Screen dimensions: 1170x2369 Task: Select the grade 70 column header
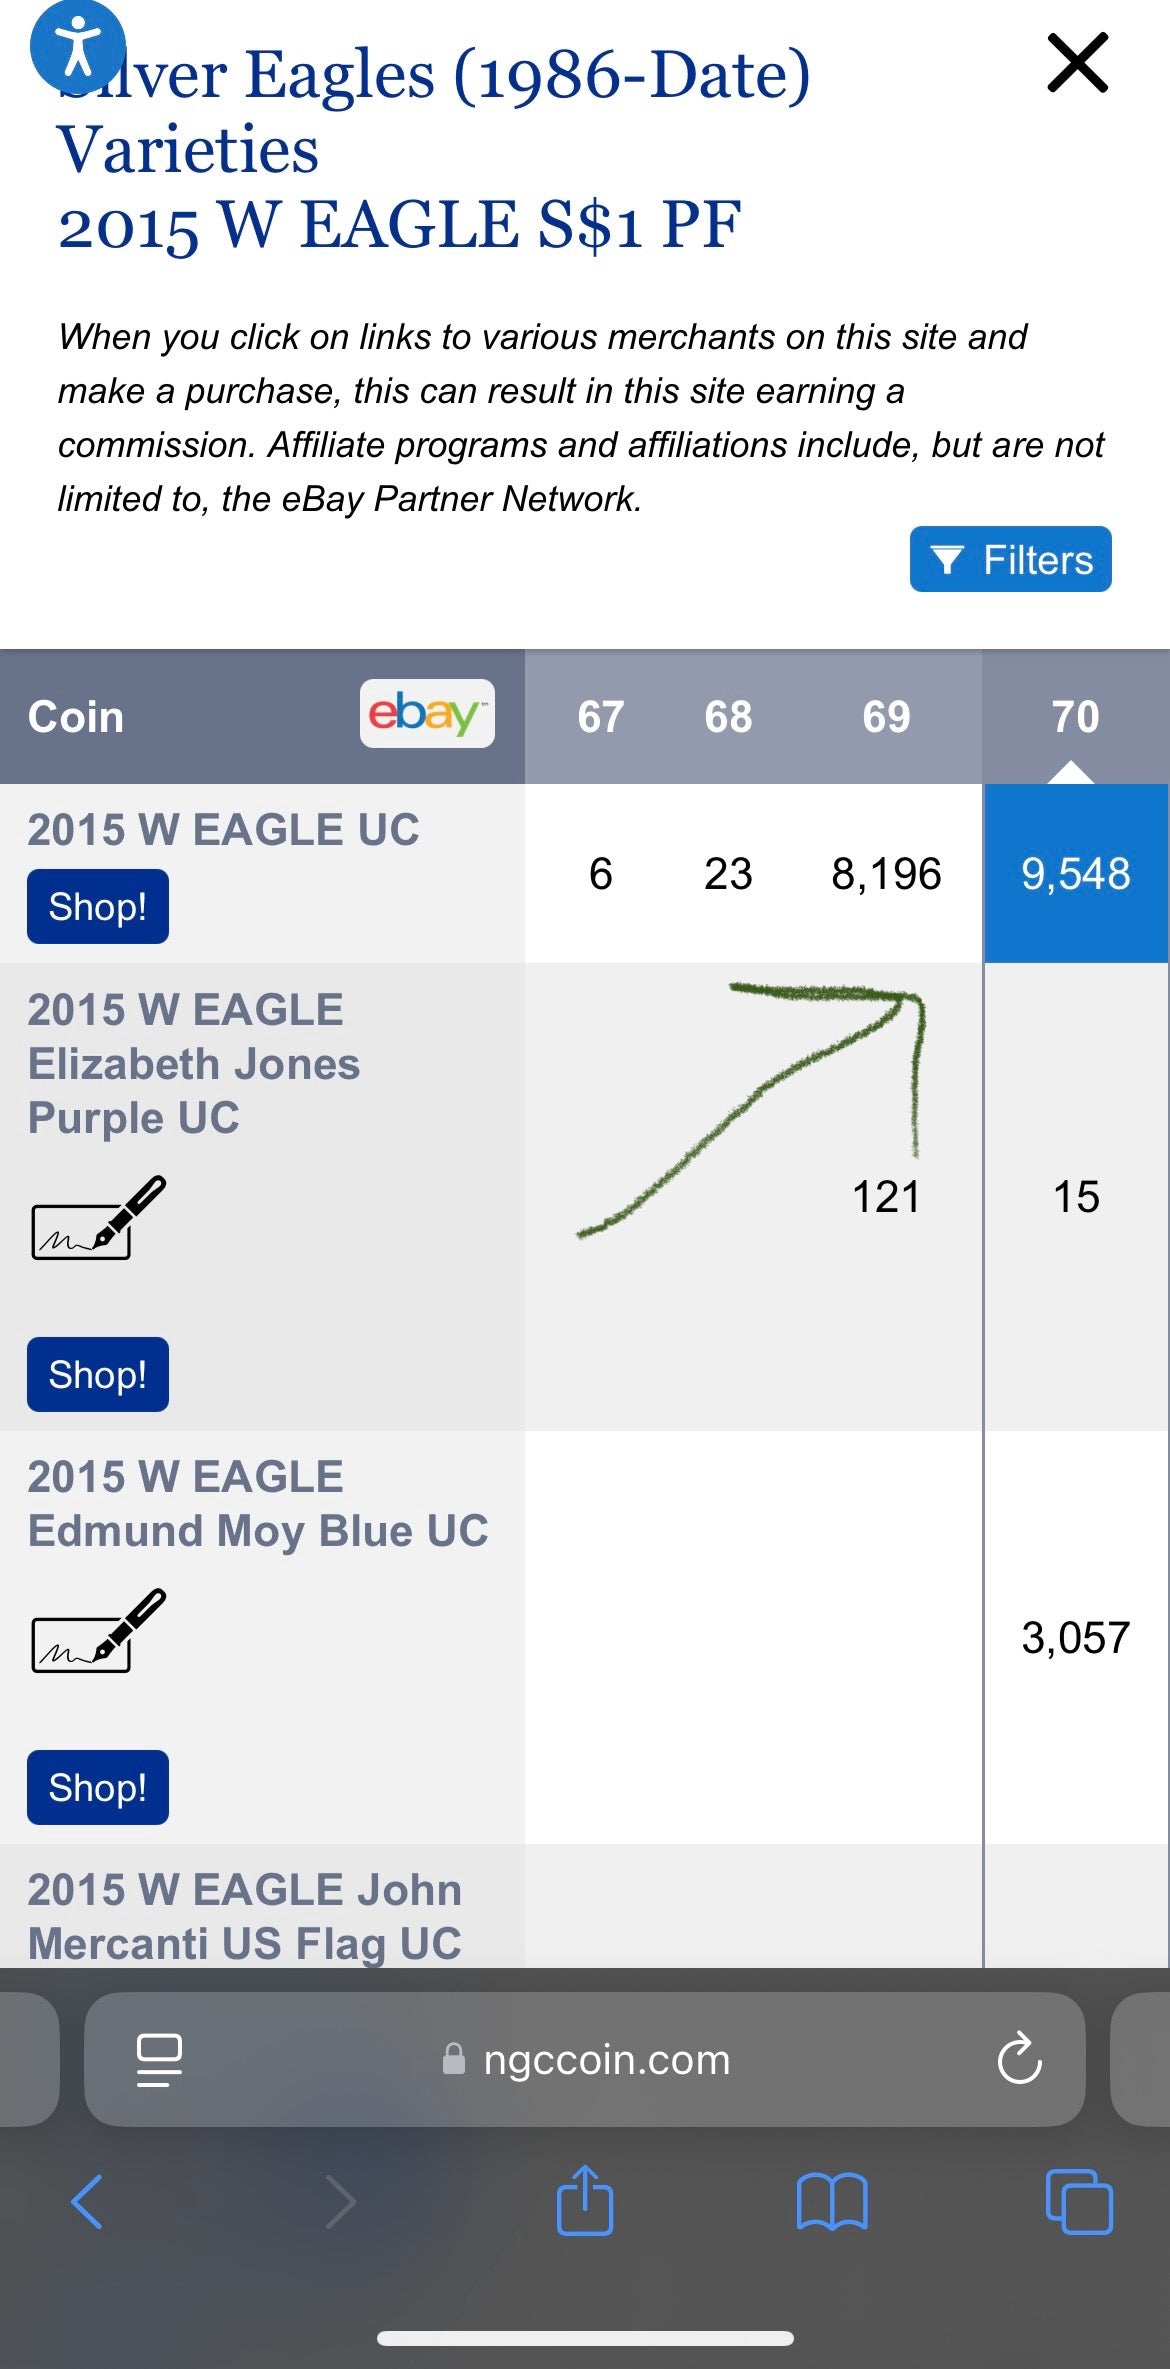pyautogui.click(x=1075, y=717)
